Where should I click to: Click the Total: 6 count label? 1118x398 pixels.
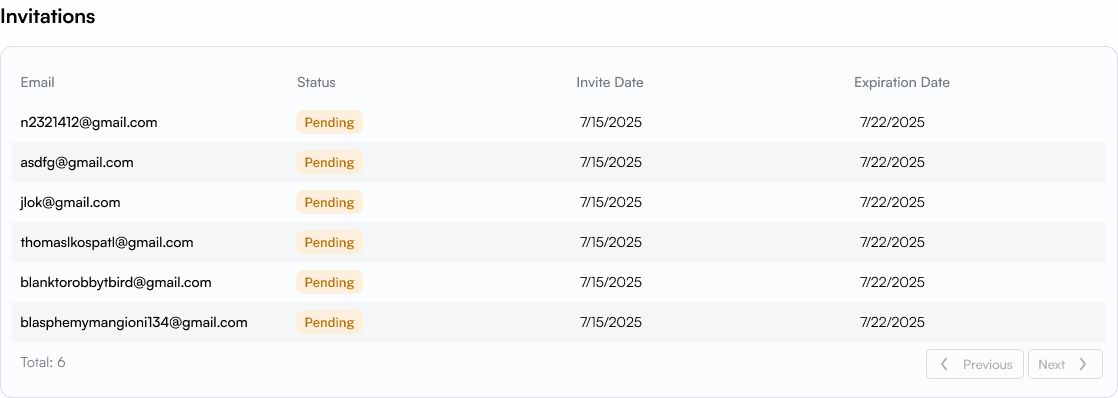[43, 362]
